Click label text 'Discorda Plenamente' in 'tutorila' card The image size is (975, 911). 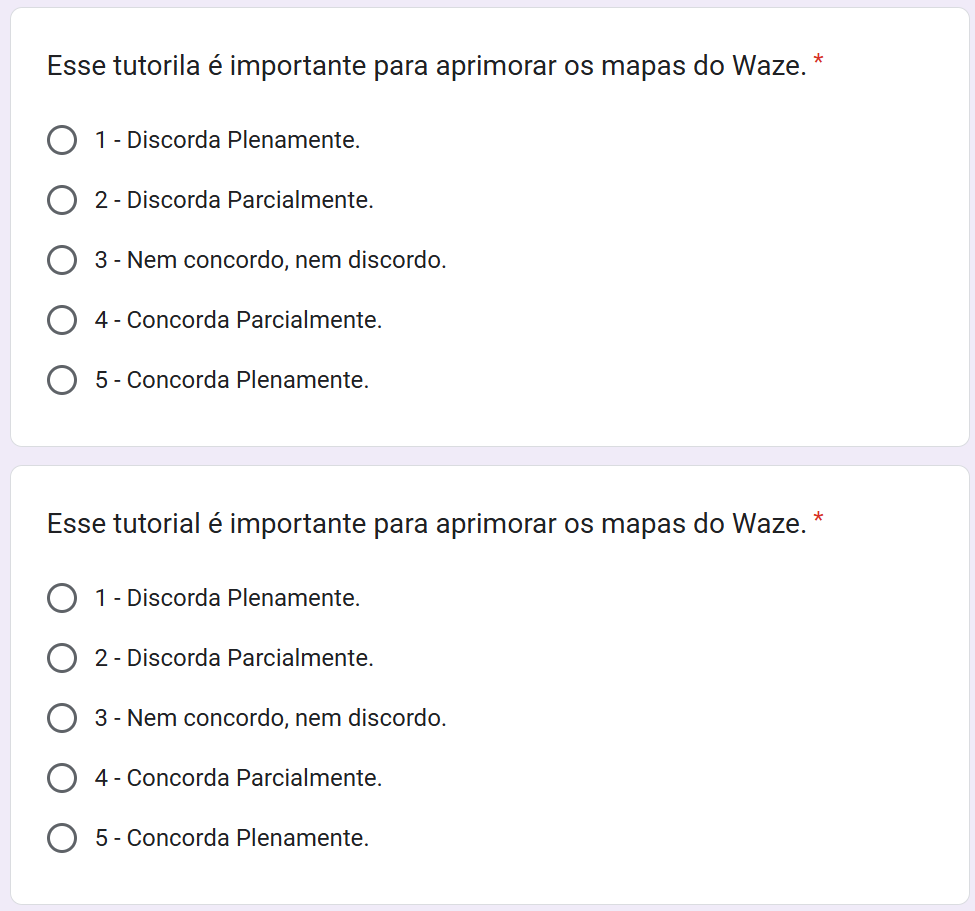tap(243, 140)
